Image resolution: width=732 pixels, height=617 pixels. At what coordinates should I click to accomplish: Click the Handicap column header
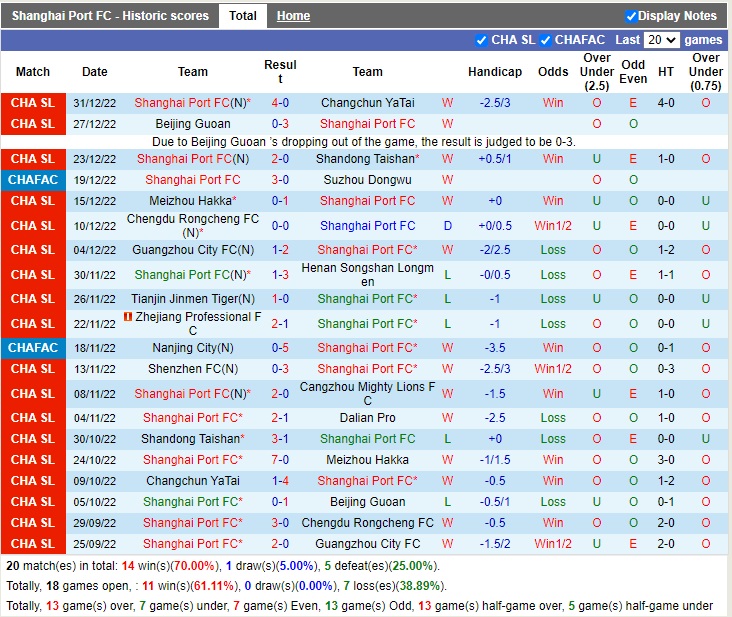pyautogui.click(x=494, y=72)
